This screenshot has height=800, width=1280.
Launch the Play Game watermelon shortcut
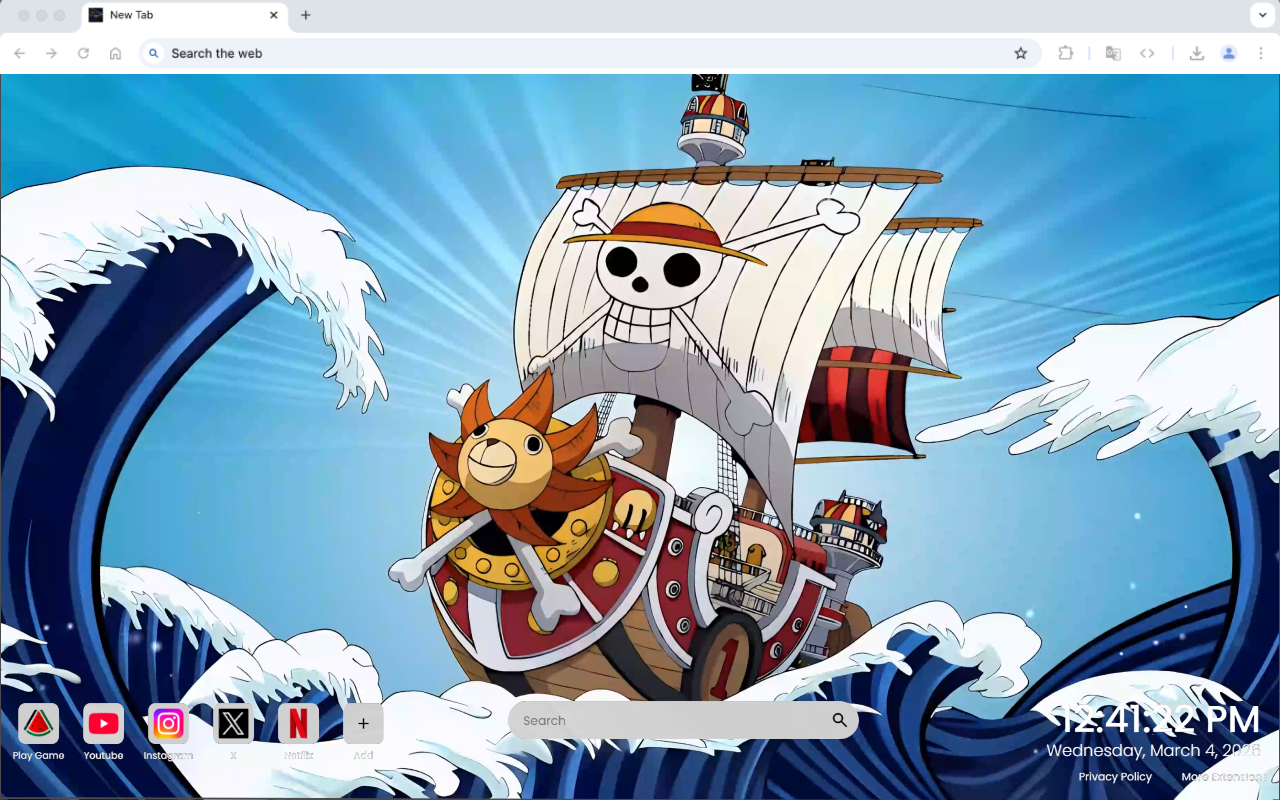(x=38, y=723)
